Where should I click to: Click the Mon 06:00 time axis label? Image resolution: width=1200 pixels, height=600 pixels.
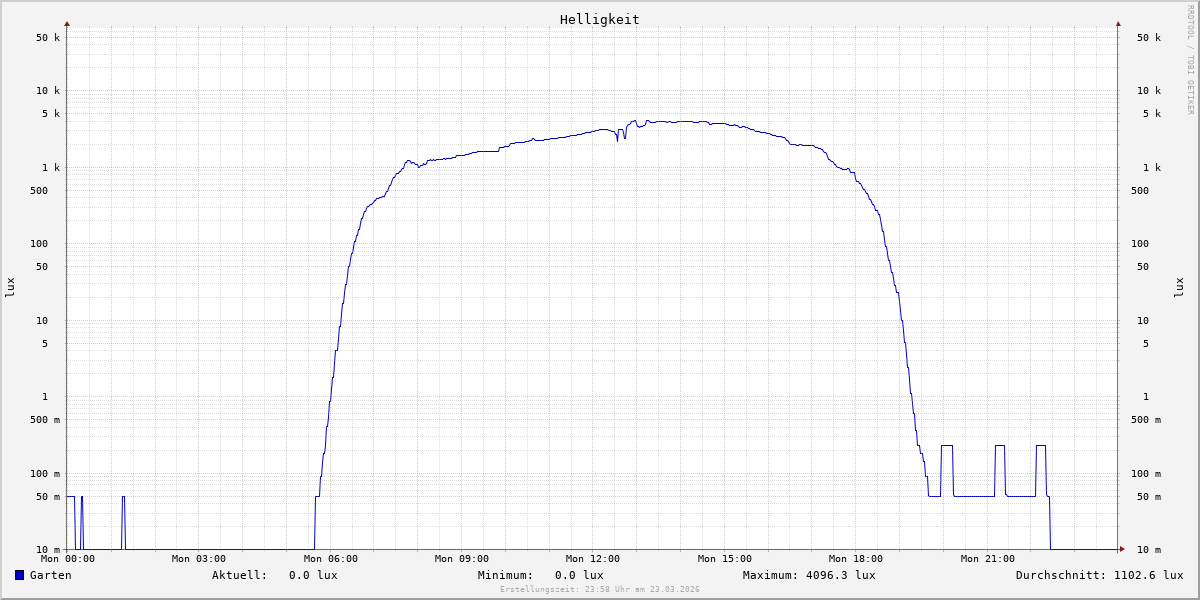click(330, 559)
